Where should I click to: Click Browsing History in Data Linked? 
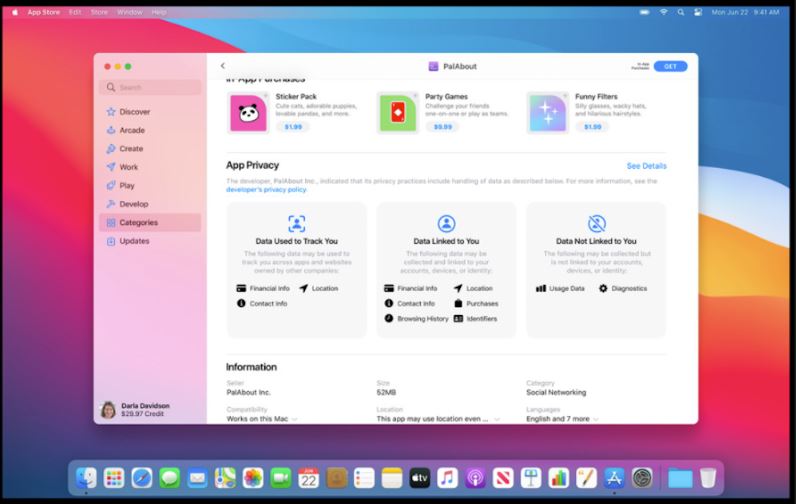416,319
